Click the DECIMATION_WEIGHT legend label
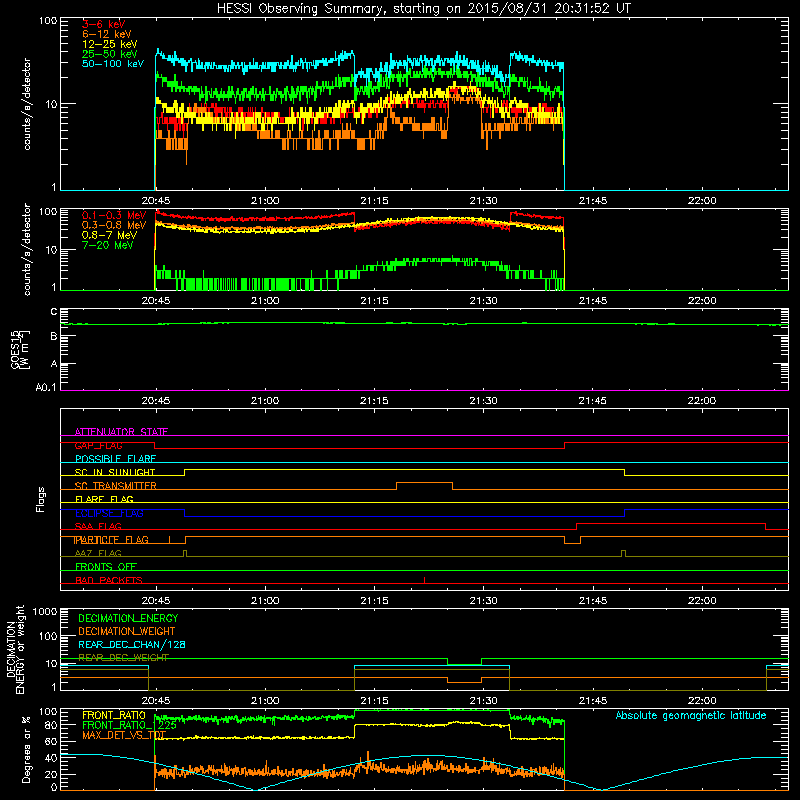This screenshot has height=800, width=800. (127, 631)
